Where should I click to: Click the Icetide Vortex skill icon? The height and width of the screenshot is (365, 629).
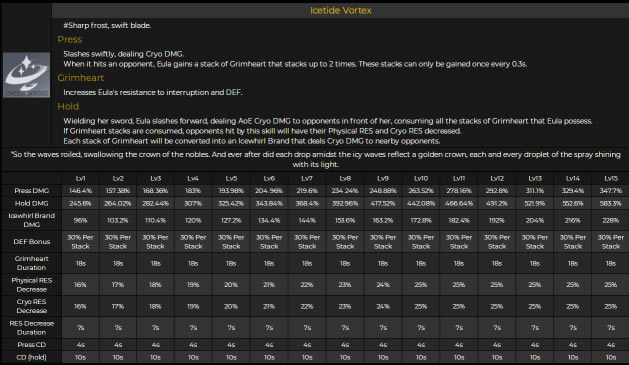(x=26, y=75)
